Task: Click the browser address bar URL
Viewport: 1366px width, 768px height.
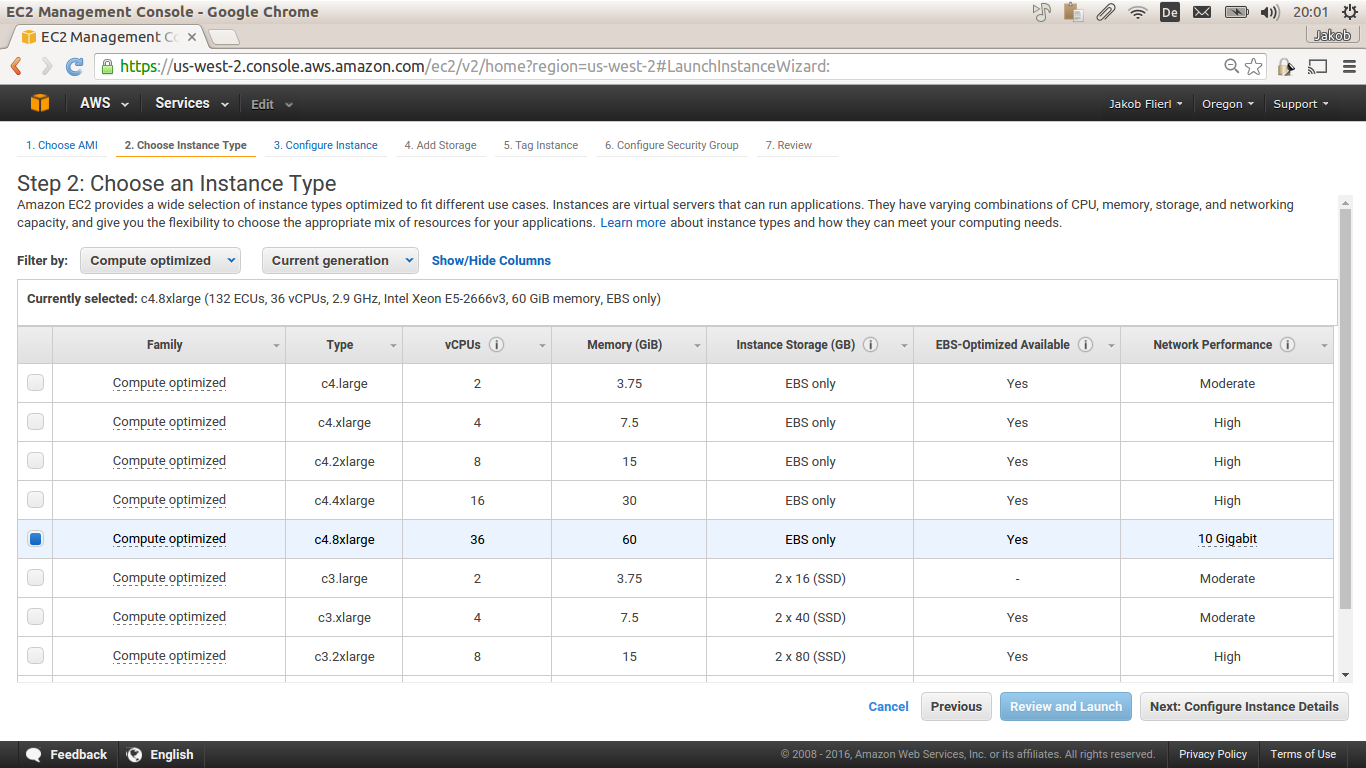Action: coord(475,67)
